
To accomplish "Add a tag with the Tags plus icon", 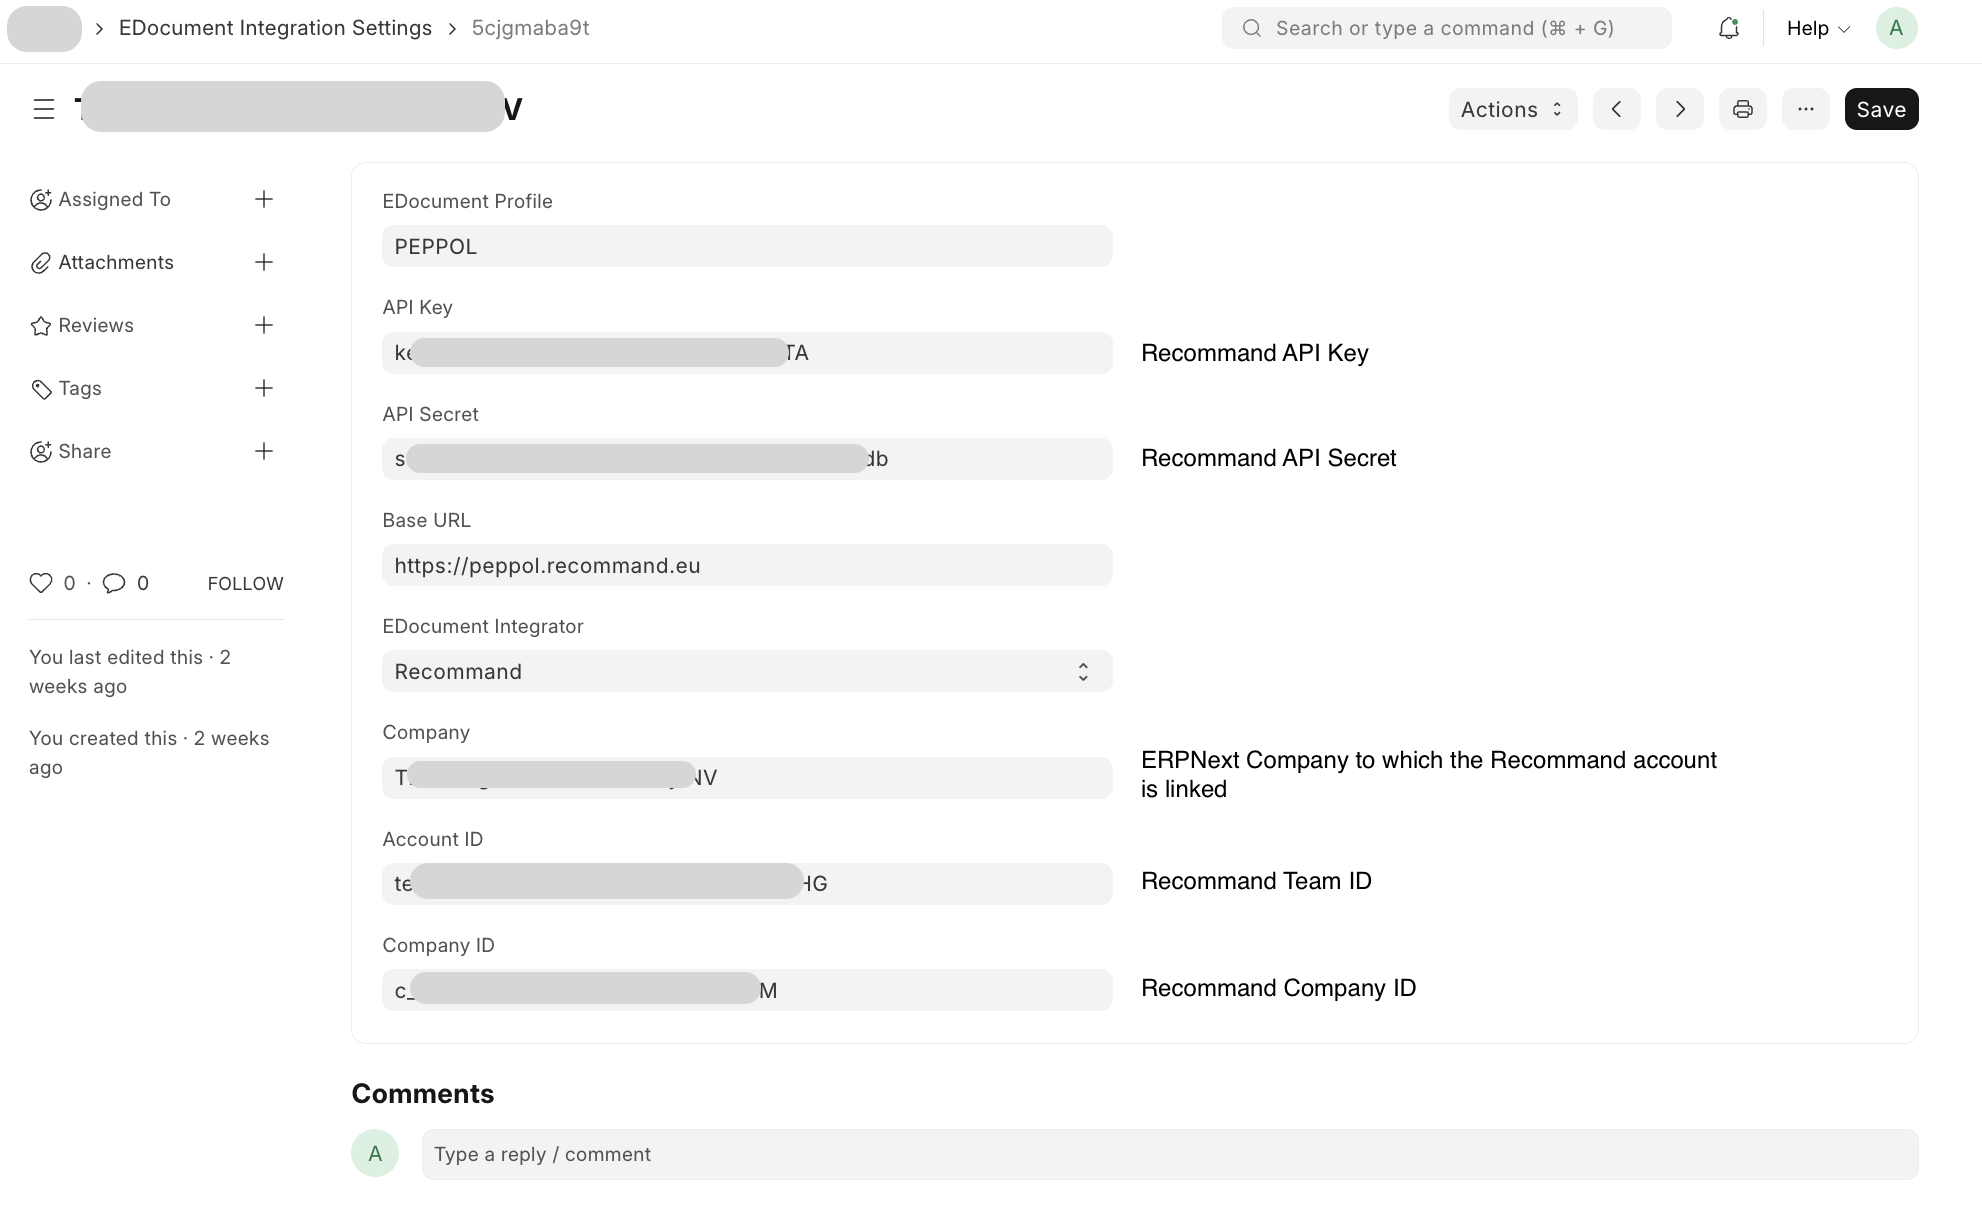I will pos(263,388).
